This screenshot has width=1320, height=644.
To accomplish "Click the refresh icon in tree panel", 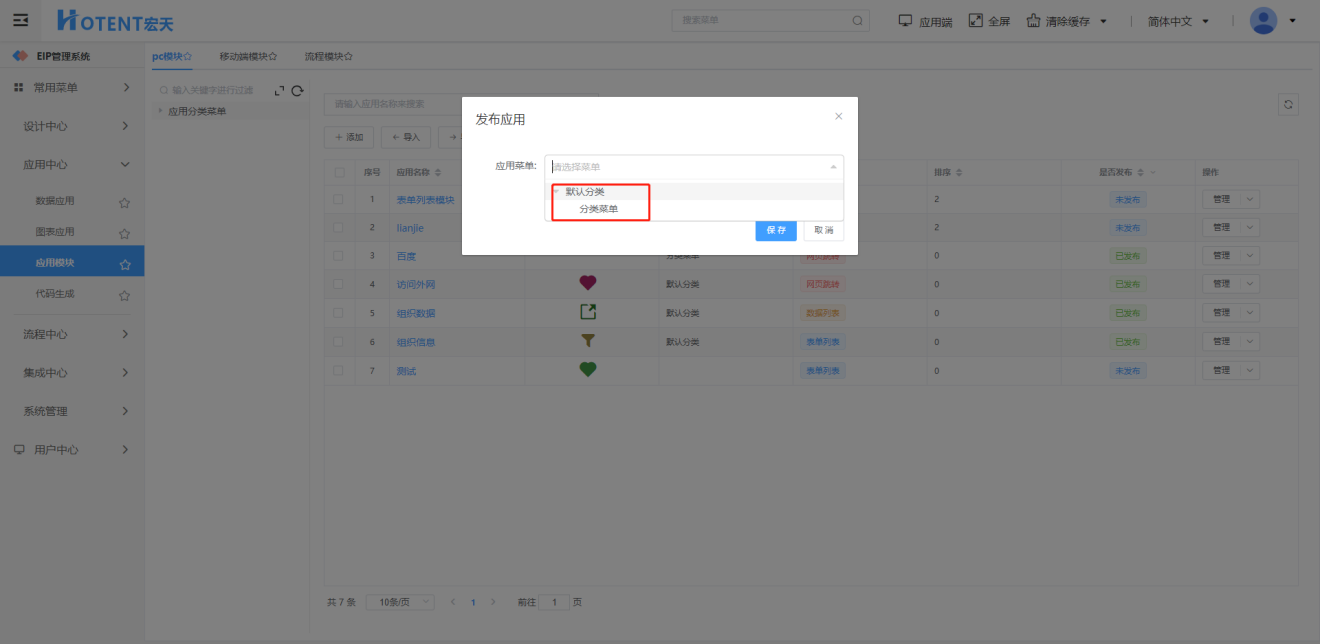I will tap(297, 91).
